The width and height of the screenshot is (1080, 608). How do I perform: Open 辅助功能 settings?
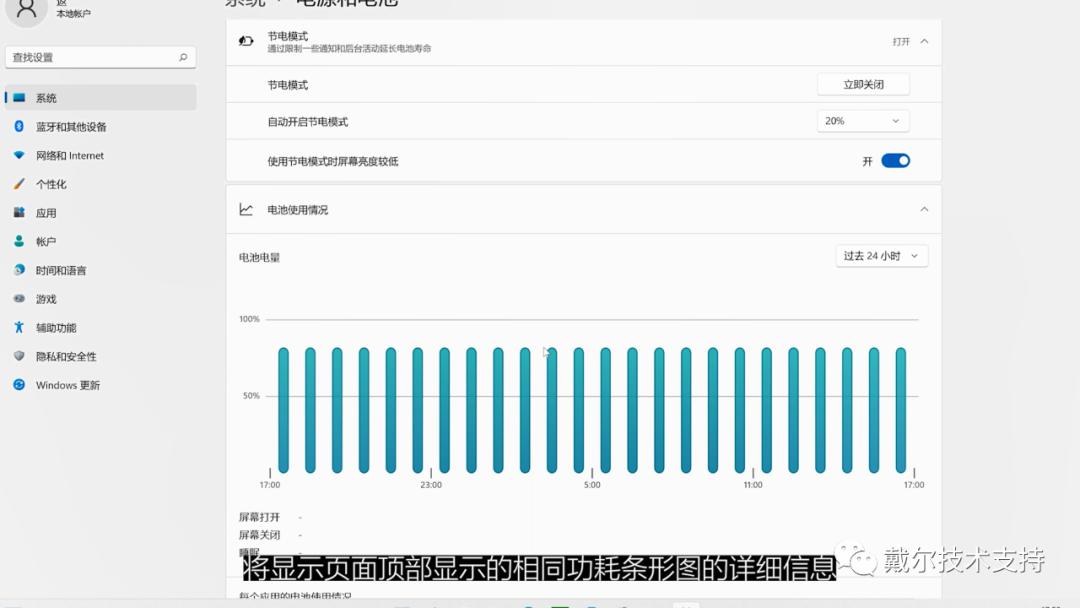click(x=62, y=327)
